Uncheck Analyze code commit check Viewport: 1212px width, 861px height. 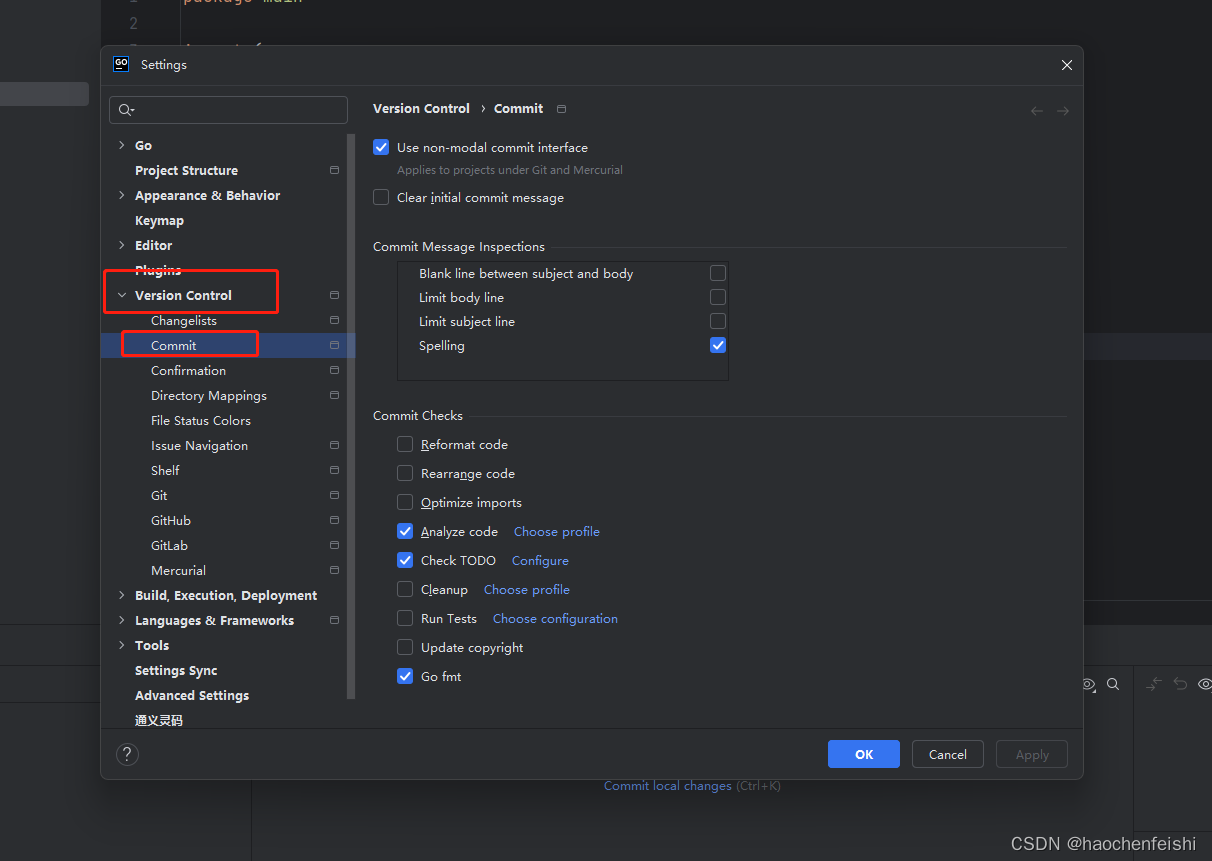(405, 531)
